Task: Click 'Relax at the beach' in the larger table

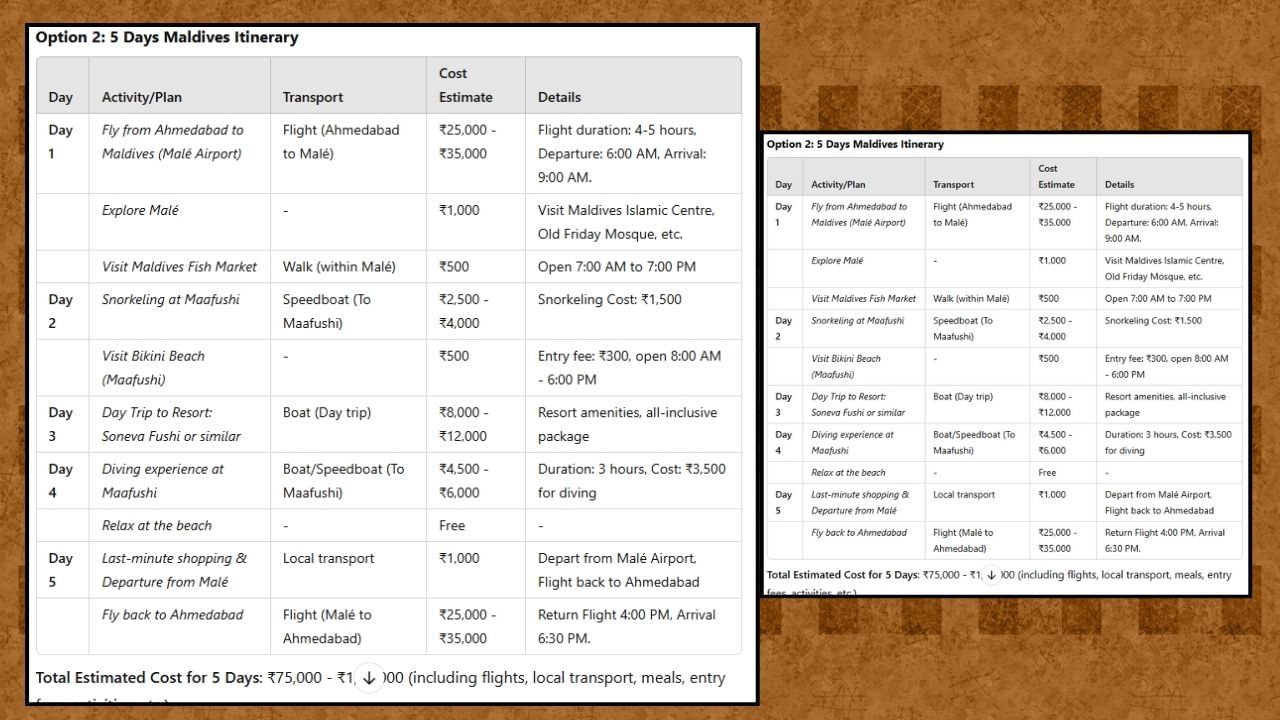Action: 157,525
